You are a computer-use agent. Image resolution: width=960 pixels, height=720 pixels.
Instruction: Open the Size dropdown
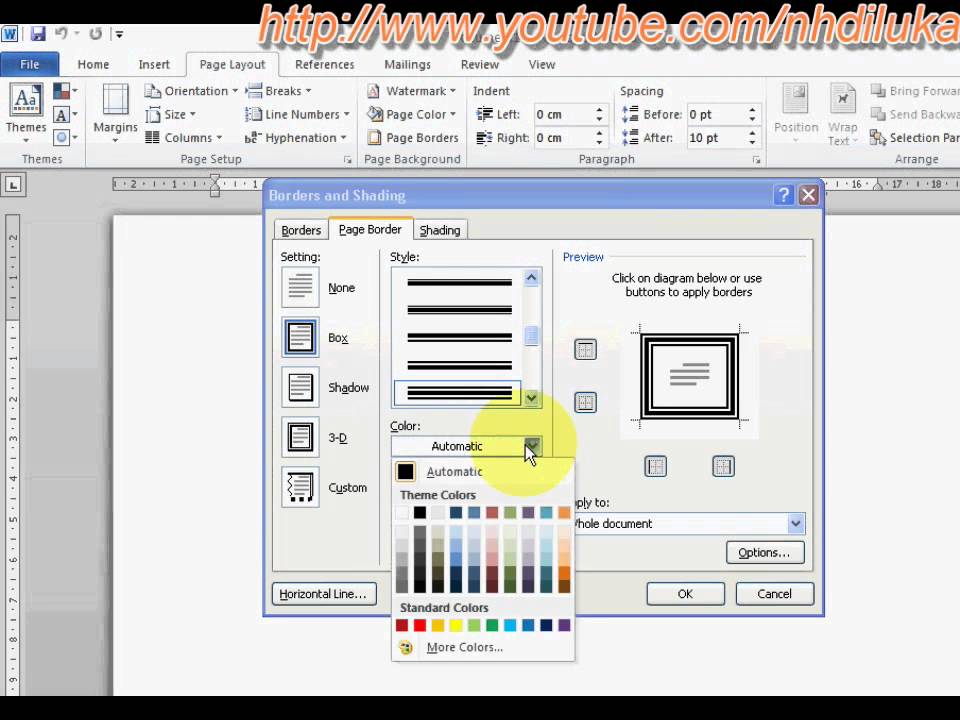point(171,114)
